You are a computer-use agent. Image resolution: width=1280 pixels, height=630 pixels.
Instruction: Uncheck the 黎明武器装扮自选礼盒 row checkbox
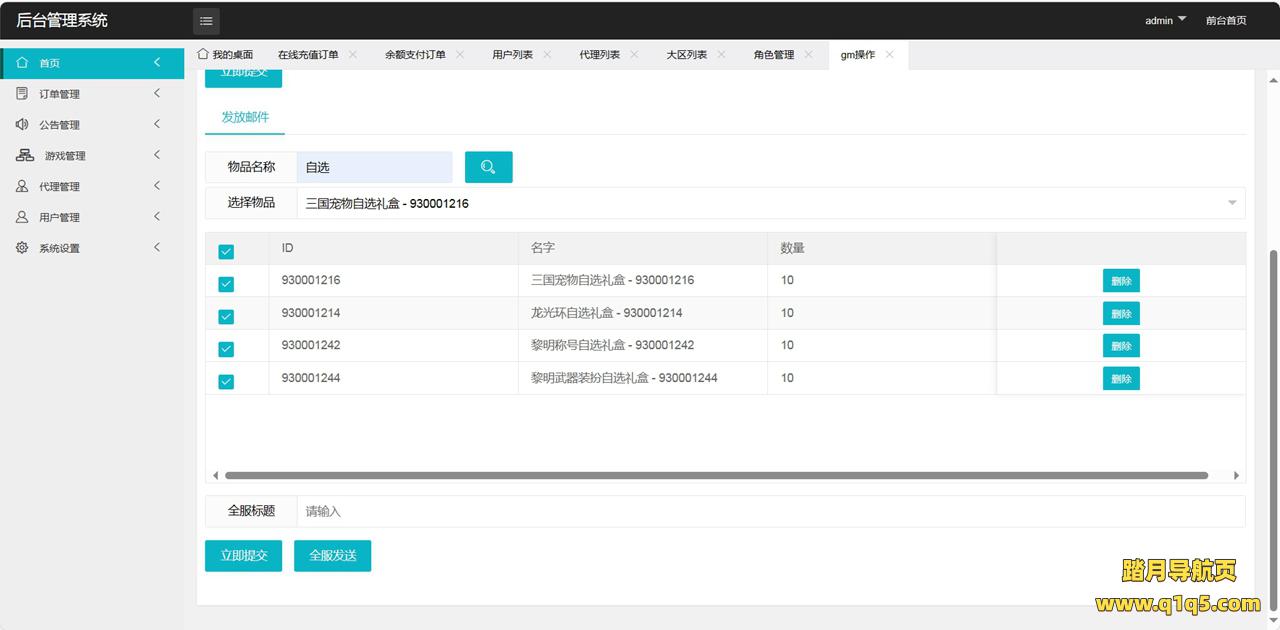226,381
